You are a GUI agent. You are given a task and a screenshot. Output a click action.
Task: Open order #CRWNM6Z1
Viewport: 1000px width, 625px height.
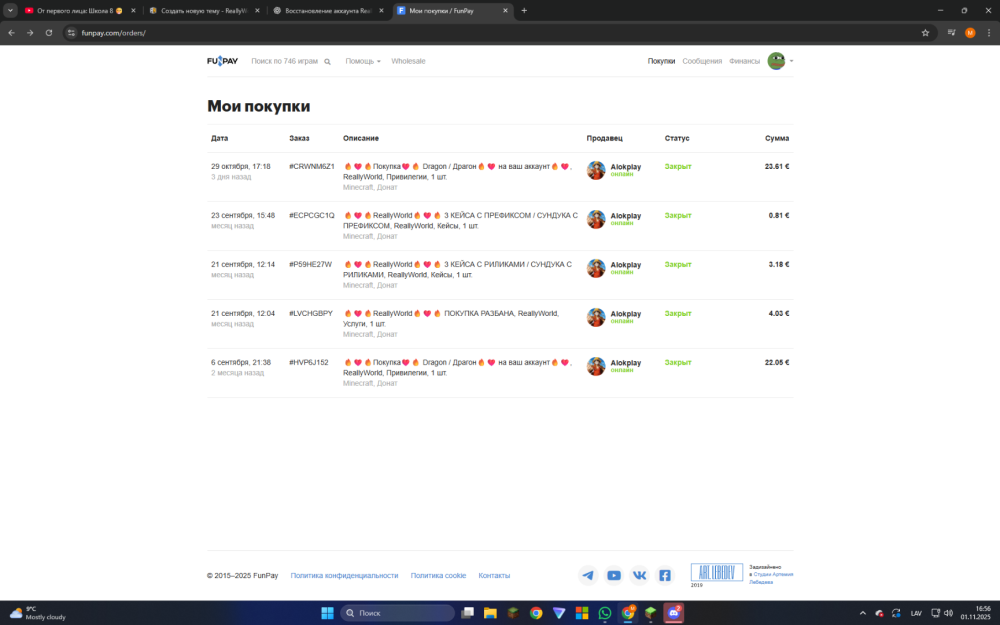311,166
